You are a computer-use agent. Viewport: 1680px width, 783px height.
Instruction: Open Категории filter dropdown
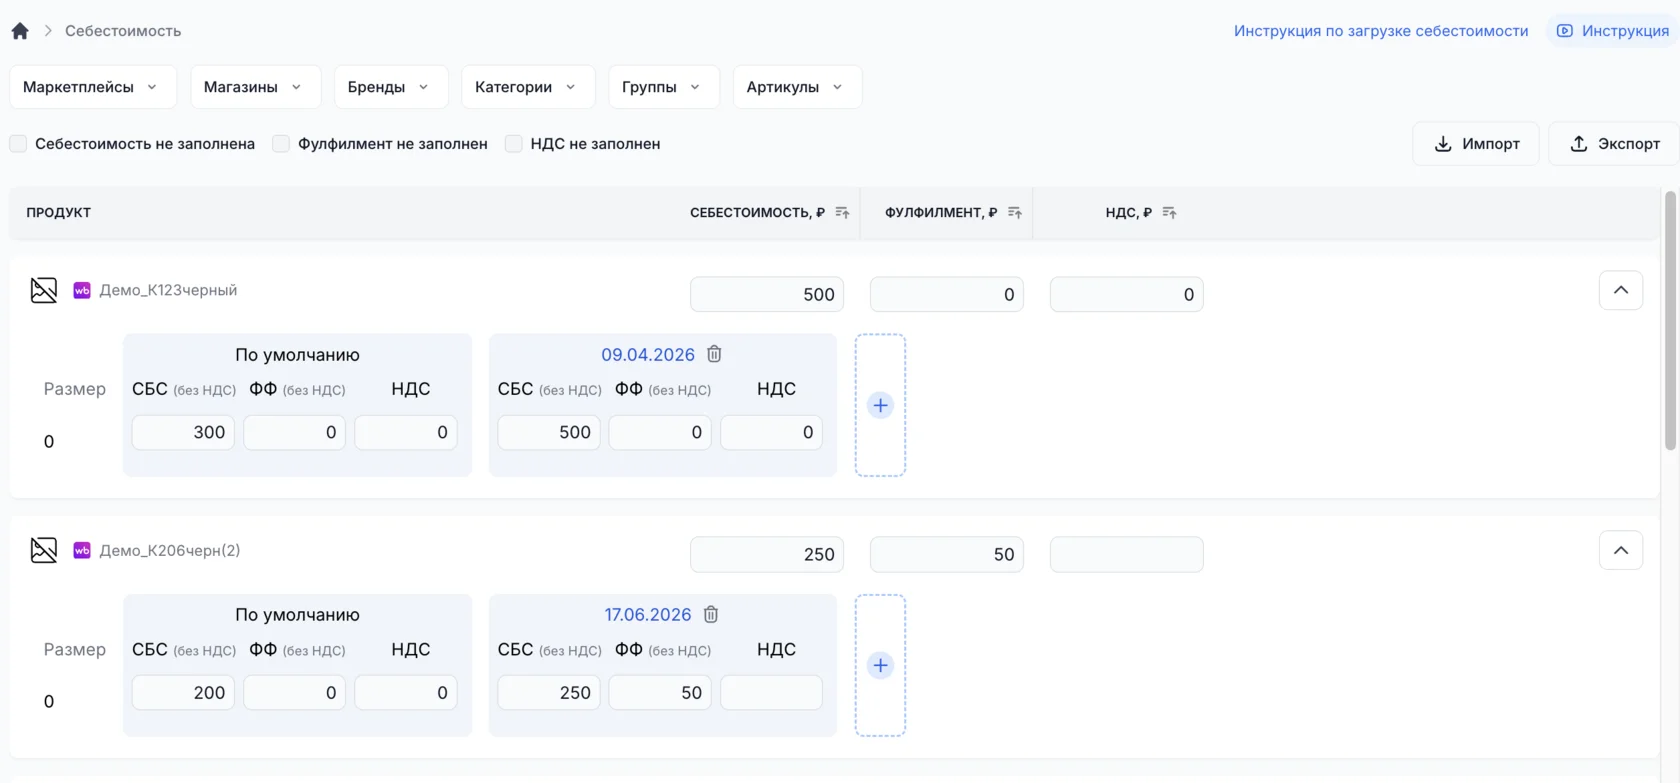pyautogui.click(x=528, y=87)
